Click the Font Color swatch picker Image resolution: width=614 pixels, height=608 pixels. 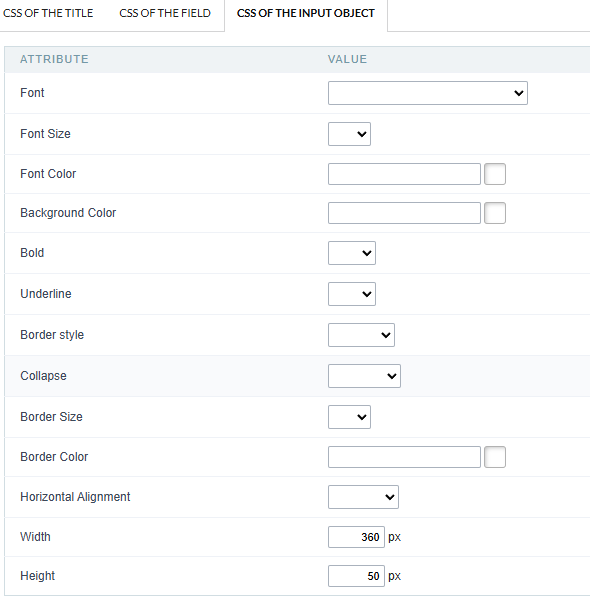coord(495,174)
